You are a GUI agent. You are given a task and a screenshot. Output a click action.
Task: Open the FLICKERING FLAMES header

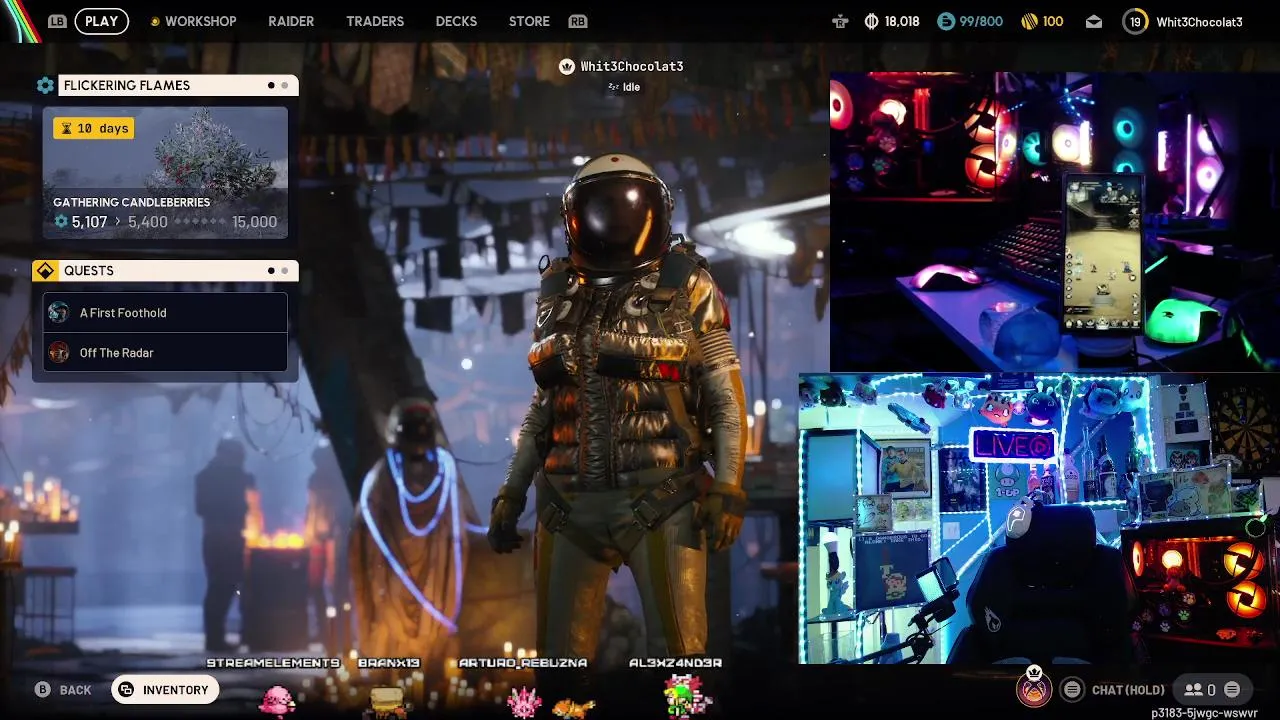click(x=178, y=86)
